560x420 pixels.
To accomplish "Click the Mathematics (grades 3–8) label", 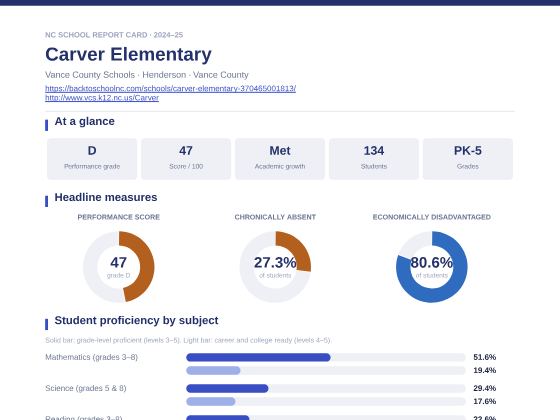I will [x=91, y=357].
